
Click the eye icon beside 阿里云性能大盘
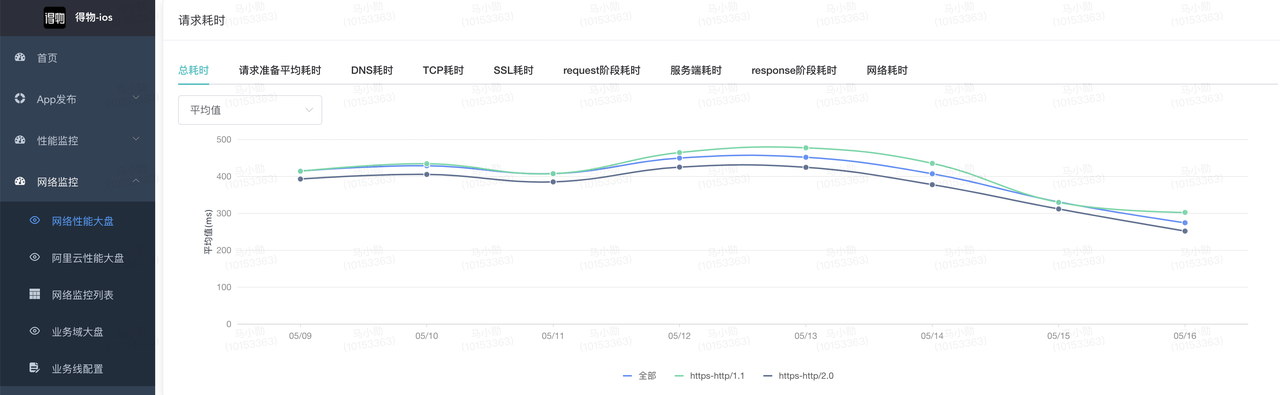[x=35, y=258]
